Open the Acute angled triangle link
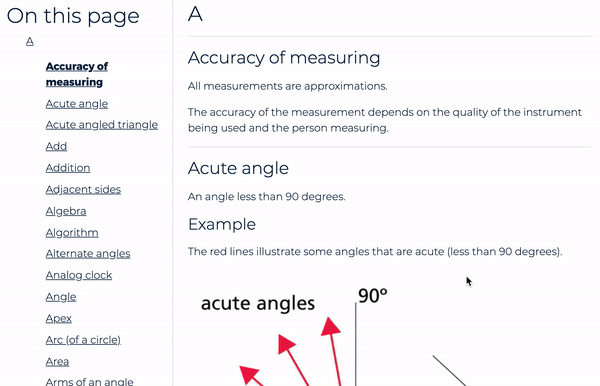This screenshot has width=600, height=386. 101,125
